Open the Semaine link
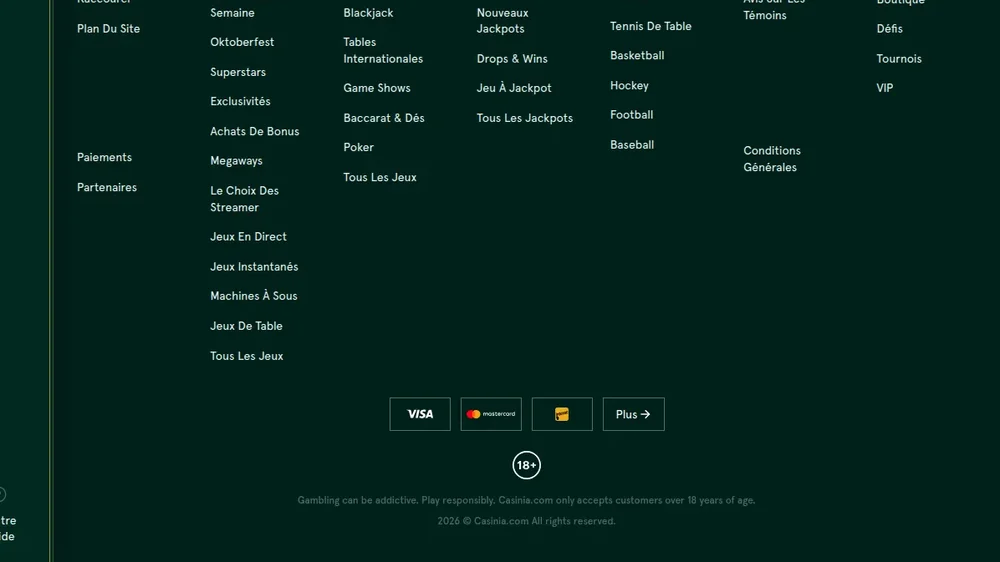Screen dimensions: 1000x562 pyautogui.click(x=232, y=13)
